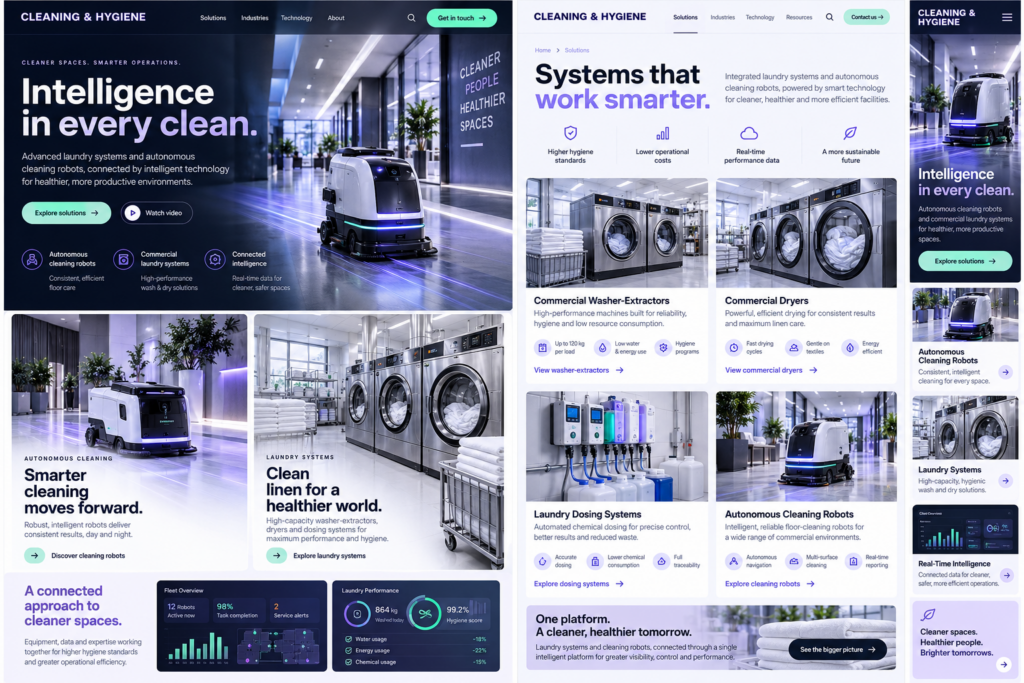Click the Energy efficient icon
Image resolution: width=1024 pixels, height=683 pixels.
pyautogui.click(x=850, y=347)
